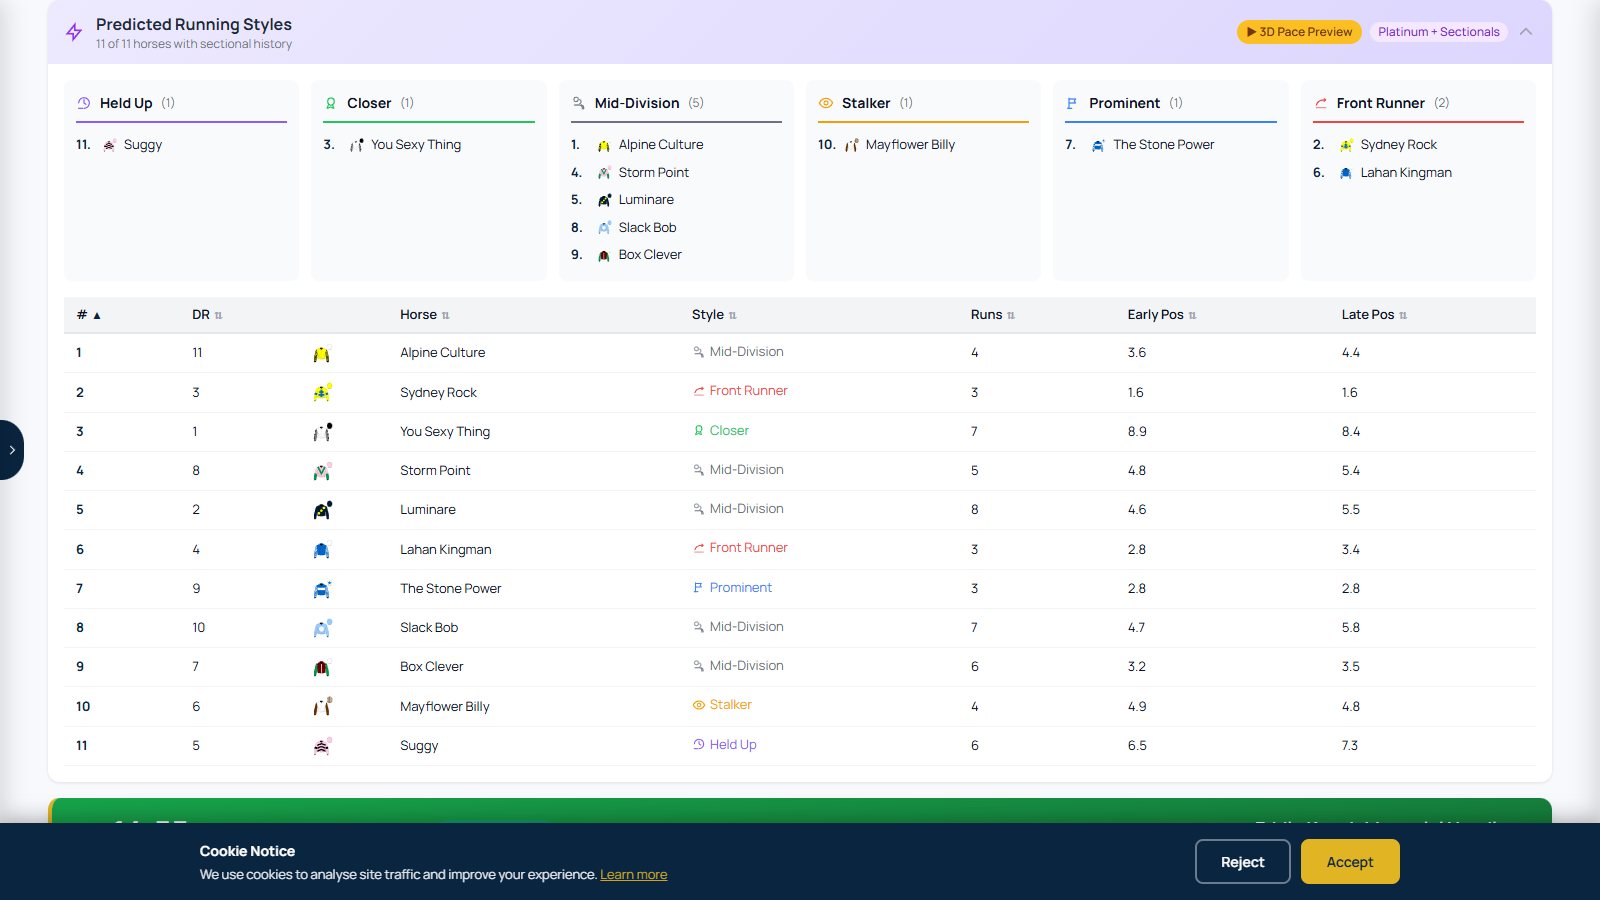This screenshot has height=900, width=1600.
Task: Click Luminare's silks icon in table row
Action: pos(322,510)
